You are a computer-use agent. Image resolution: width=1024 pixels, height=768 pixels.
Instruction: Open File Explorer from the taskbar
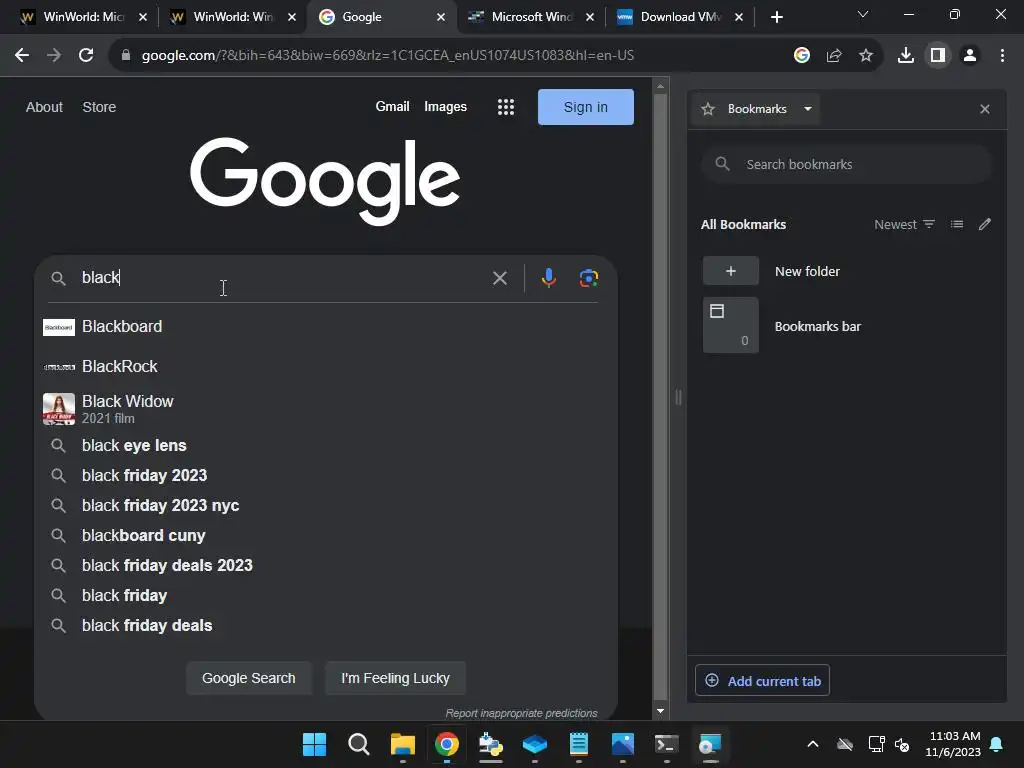(x=402, y=744)
